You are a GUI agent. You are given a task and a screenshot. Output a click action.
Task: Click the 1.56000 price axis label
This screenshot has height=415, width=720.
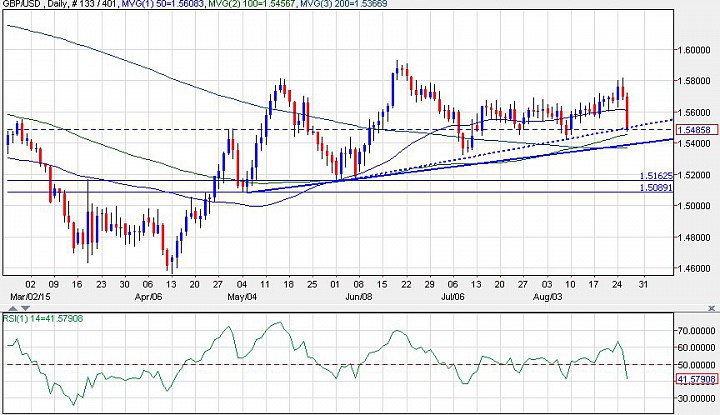[x=696, y=112]
